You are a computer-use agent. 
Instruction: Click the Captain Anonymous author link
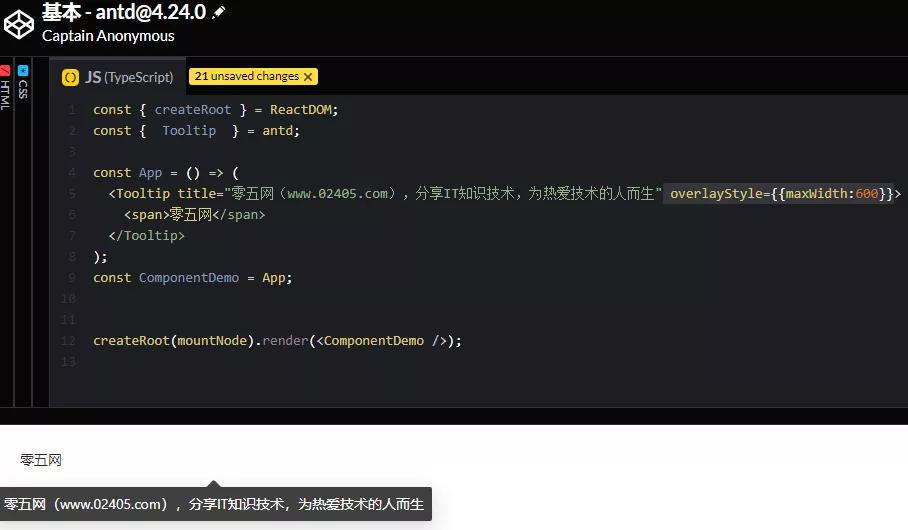(x=108, y=36)
